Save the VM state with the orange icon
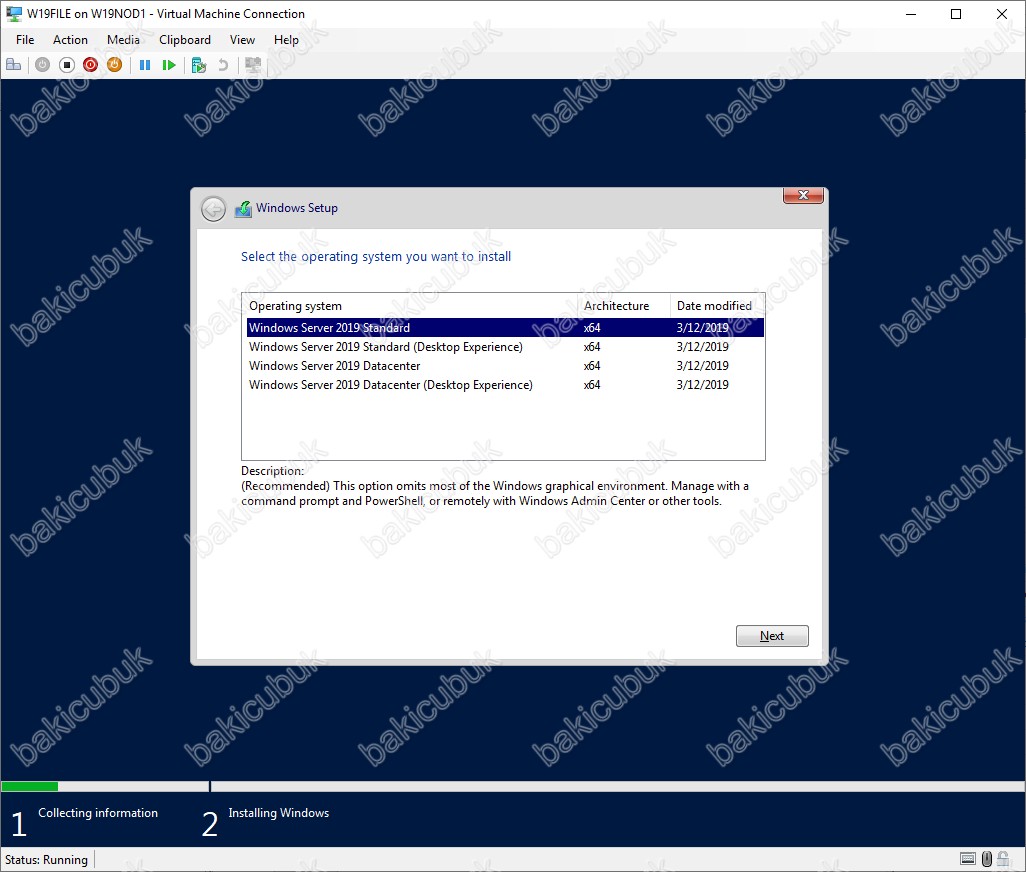Image resolution: width=1026 pixels, height=872 pixels. pyautogui.click(x=115, y=65)
